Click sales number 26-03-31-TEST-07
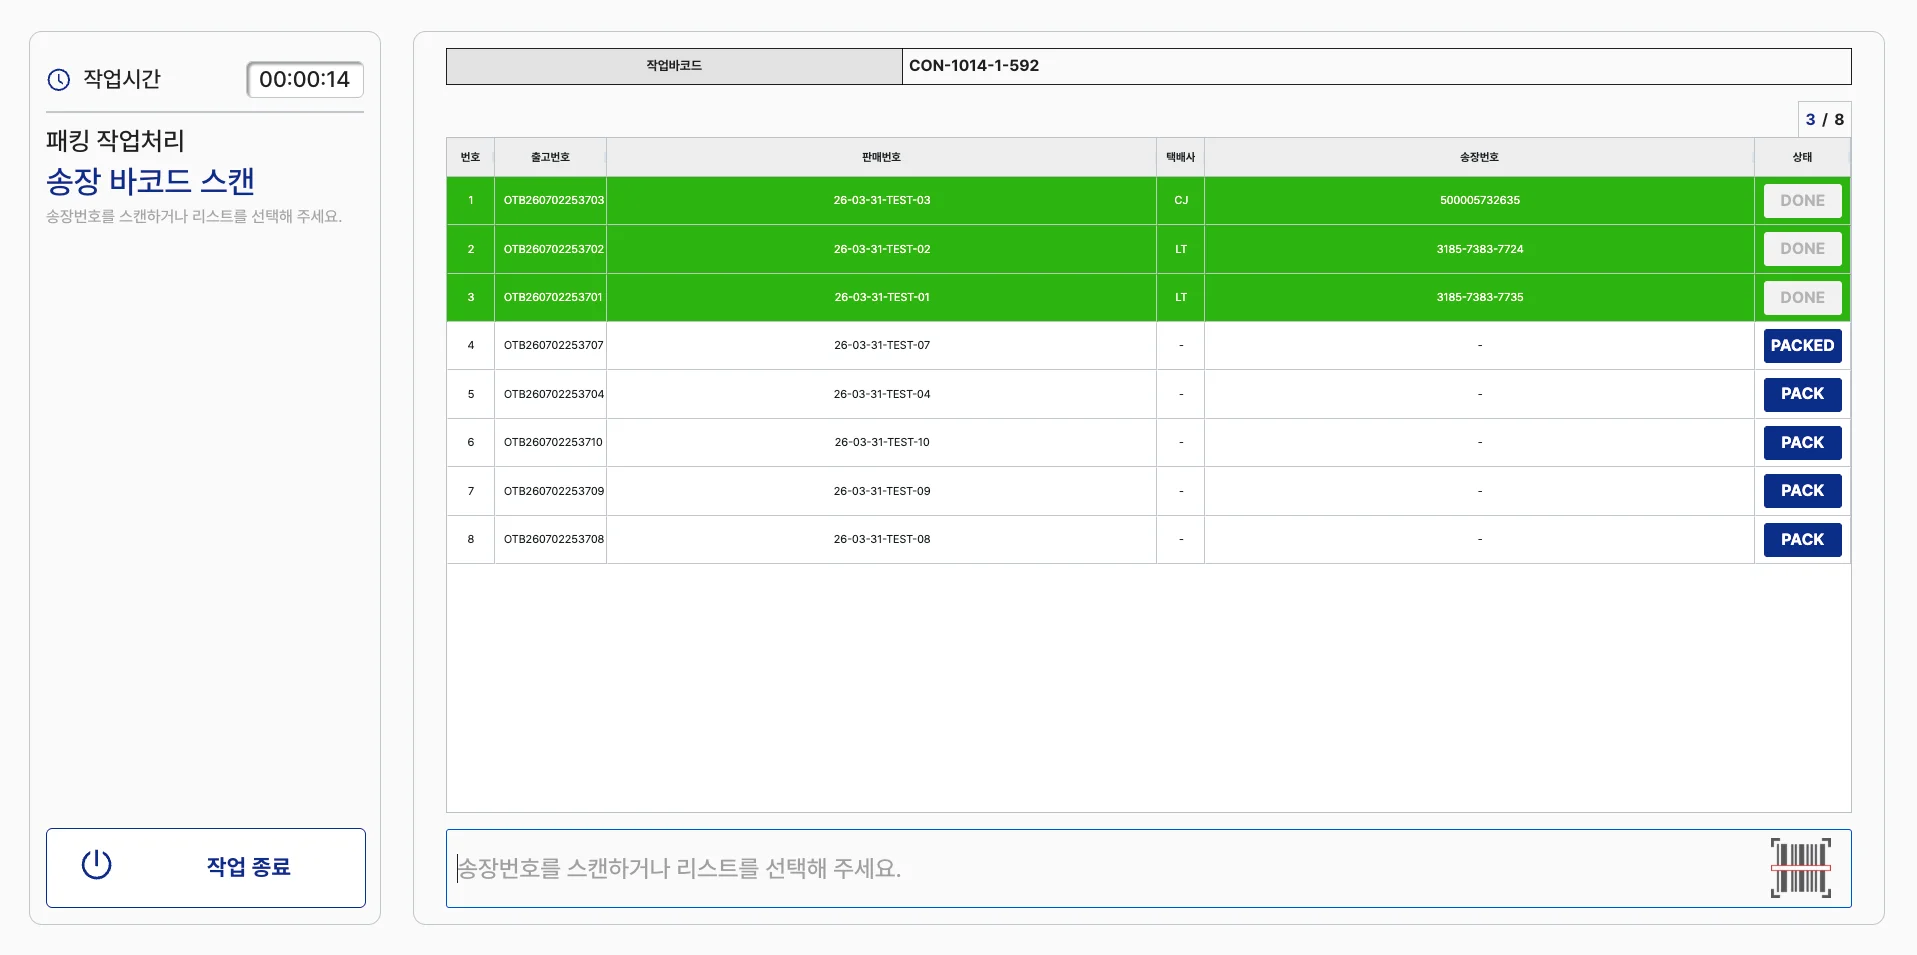Image resolution: width=1917 pixels, height=955 pixels. pos(882,345)
